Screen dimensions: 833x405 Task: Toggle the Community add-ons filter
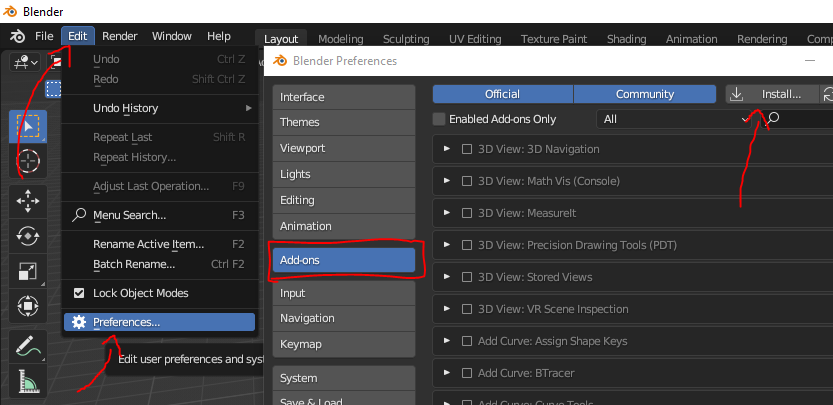644,94
